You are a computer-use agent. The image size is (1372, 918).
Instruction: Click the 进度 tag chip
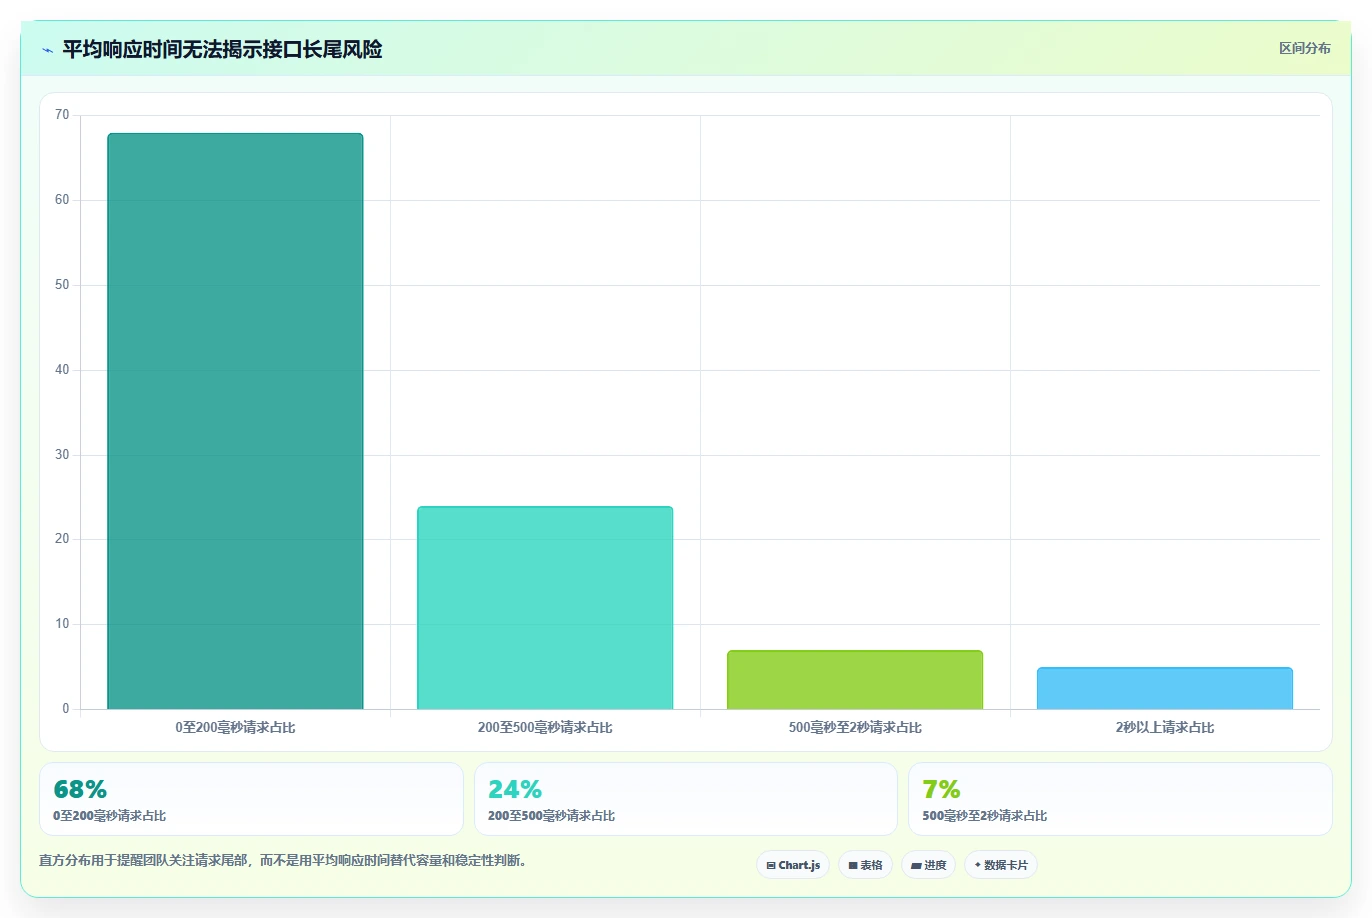(929, 865)
